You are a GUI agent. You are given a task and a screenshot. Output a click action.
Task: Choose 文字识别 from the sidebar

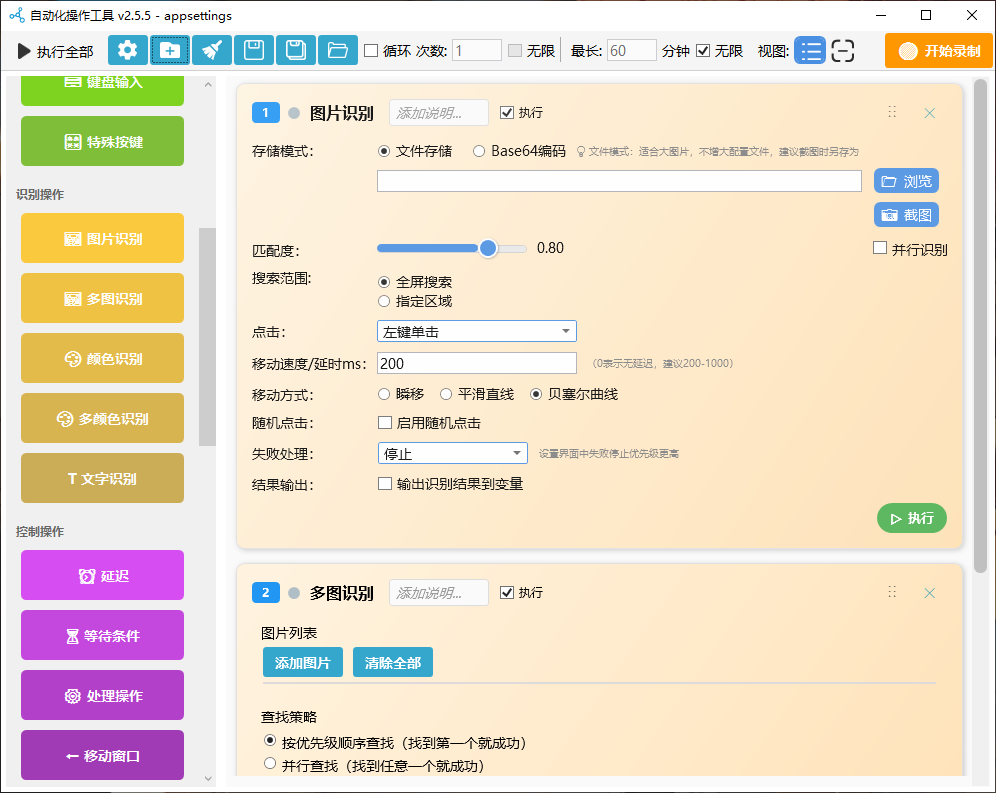pos(102,478)
